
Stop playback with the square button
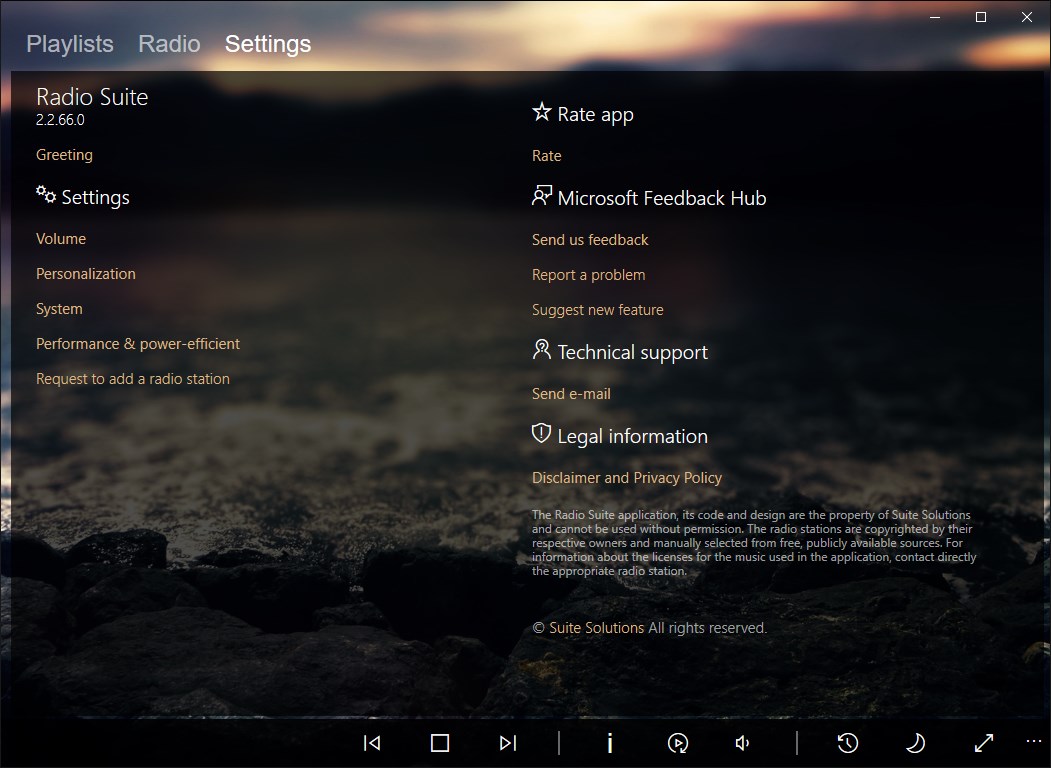(x=440, y=743)
